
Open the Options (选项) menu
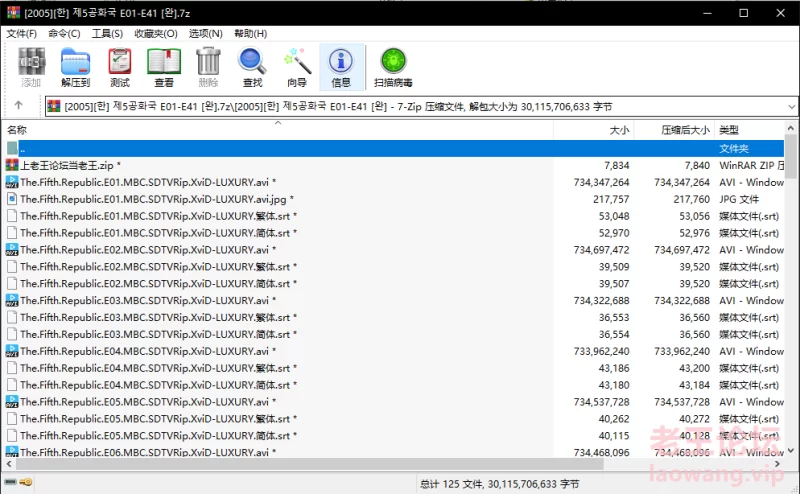(x=206, y=34)
